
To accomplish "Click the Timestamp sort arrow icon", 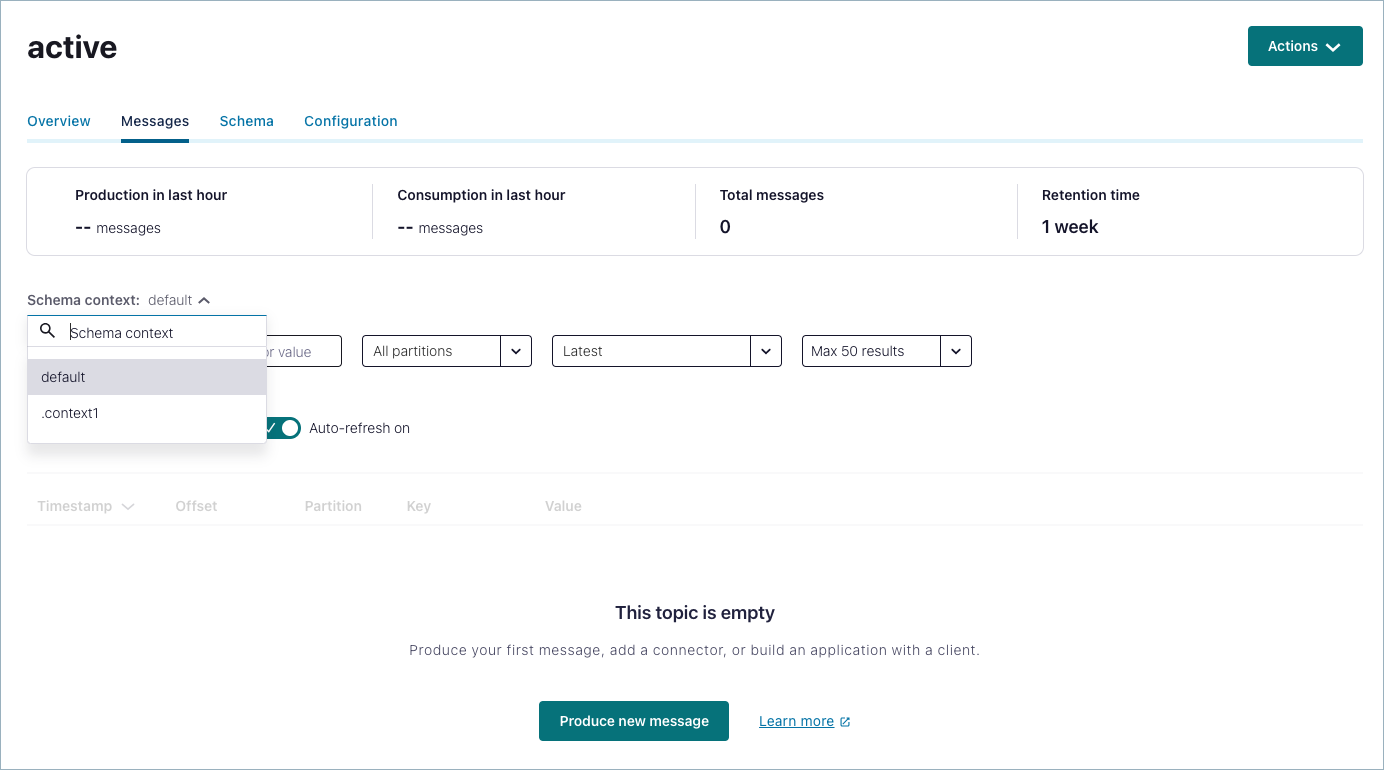I will click(x=128, y=507).
